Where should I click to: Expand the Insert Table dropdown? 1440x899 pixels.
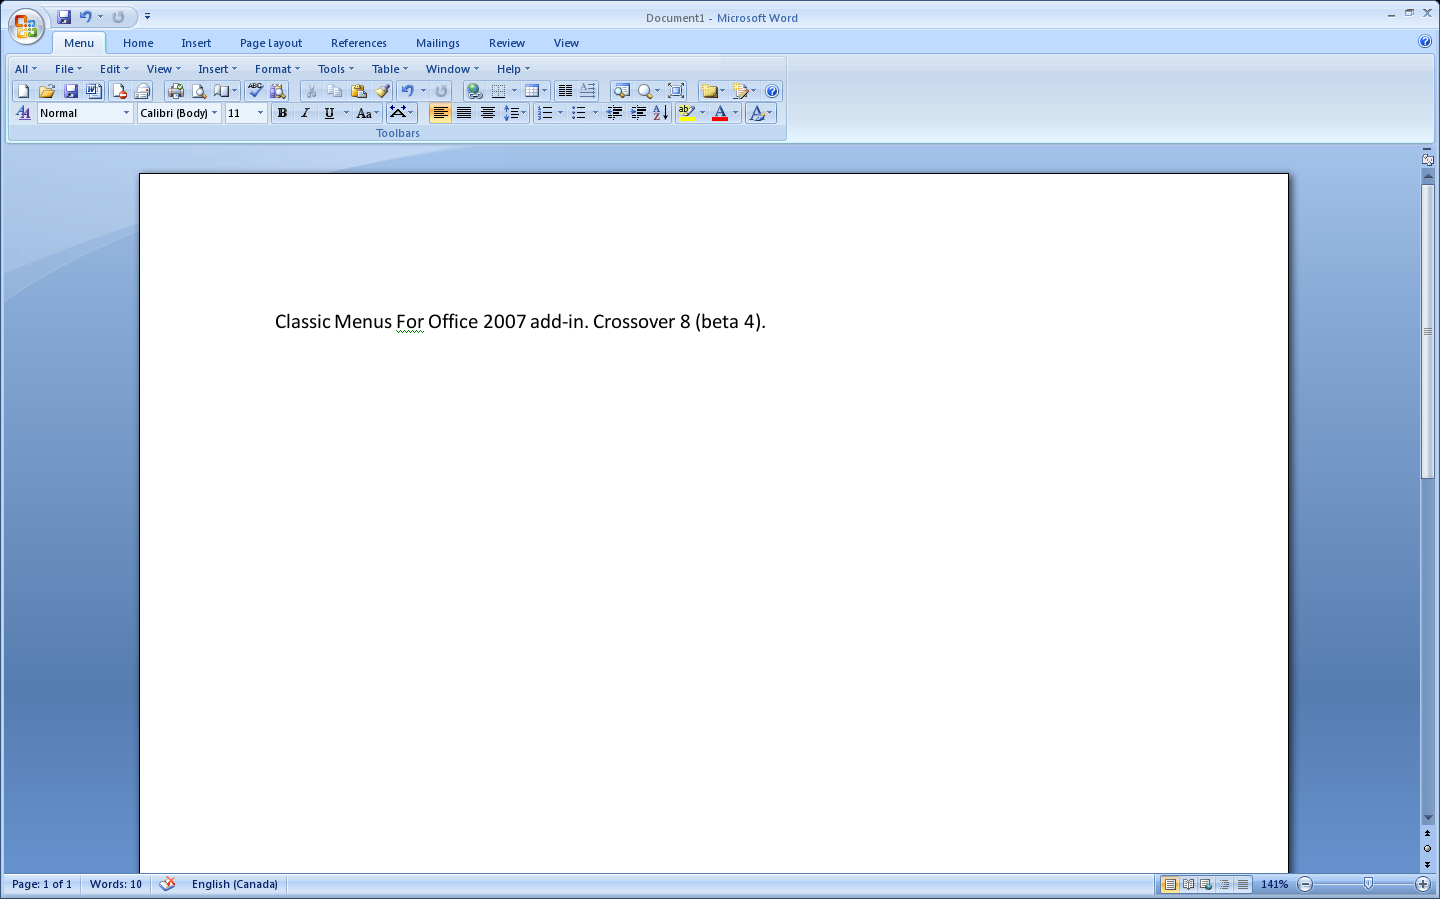point(544,91)
